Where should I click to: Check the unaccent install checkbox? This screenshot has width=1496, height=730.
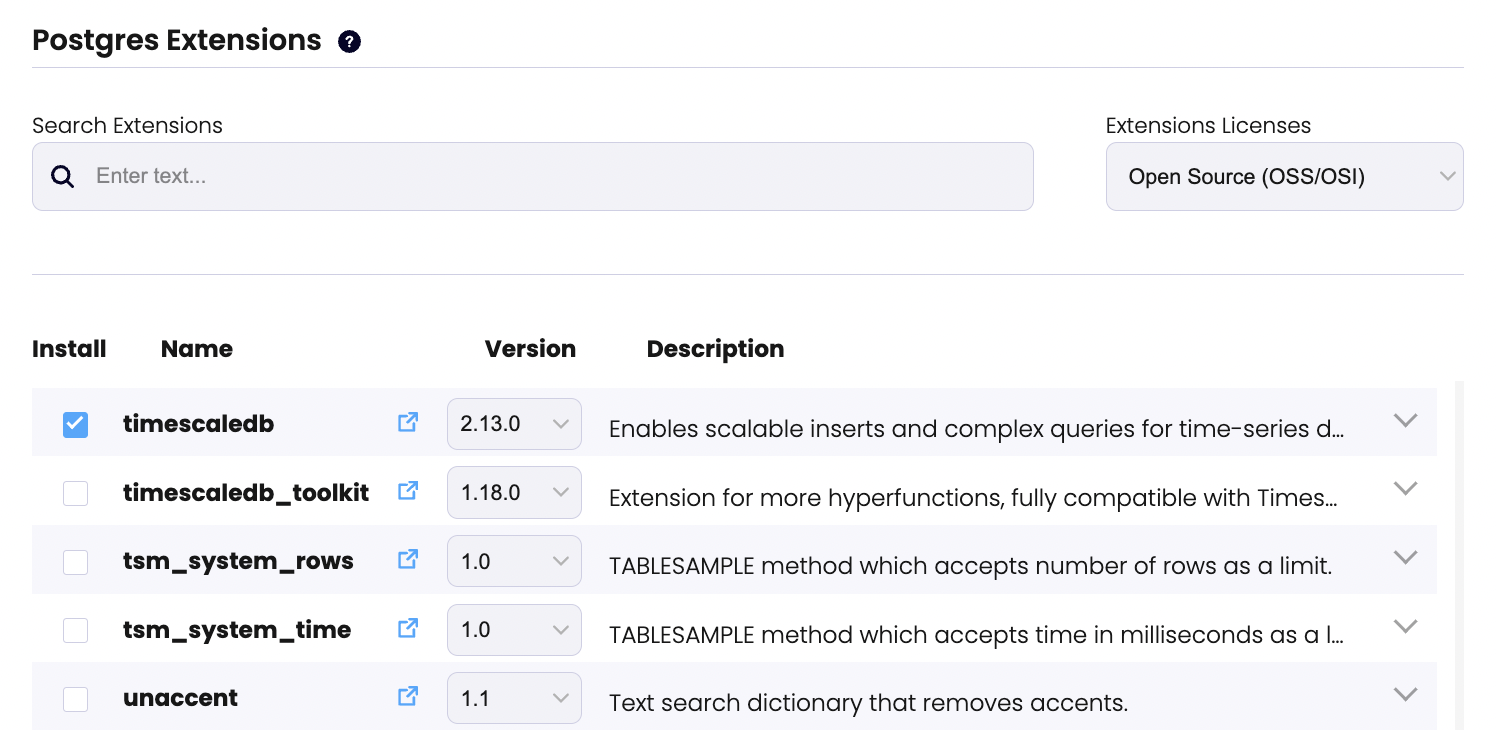[x=75, y=698]
